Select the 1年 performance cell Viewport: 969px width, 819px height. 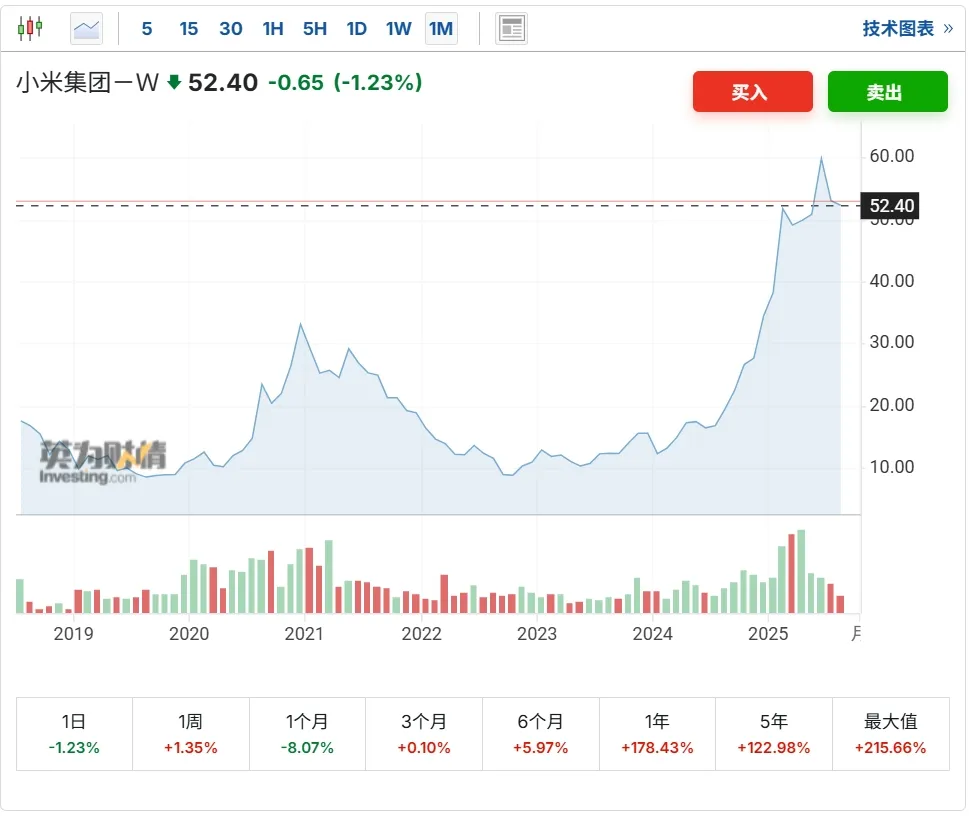tap(657, 734)
